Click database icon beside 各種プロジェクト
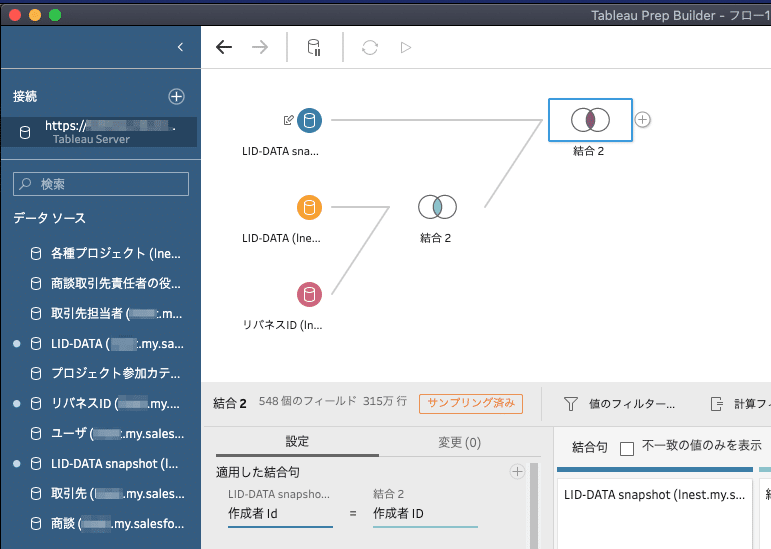This screenshot has width=771, height=549. [x=36, y=254]
